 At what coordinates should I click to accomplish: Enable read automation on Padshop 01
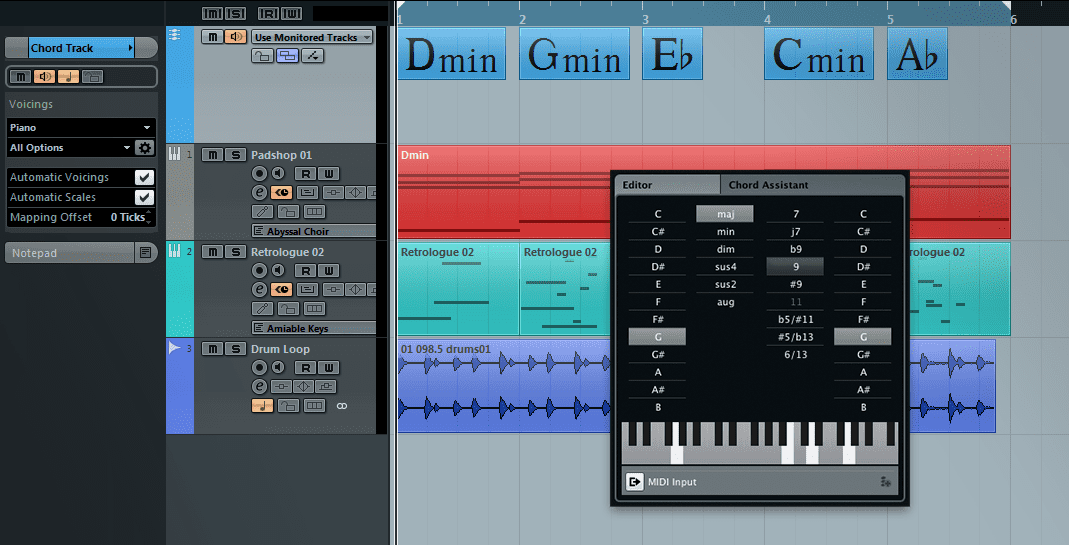tap(306, 174)
